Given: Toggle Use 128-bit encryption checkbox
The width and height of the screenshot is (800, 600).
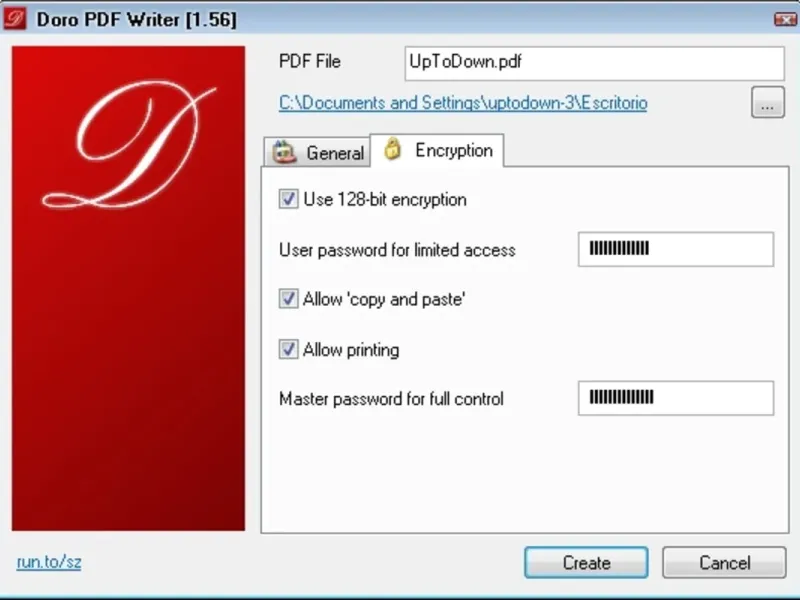Looking at the screenshot, I should click(288, 198).
